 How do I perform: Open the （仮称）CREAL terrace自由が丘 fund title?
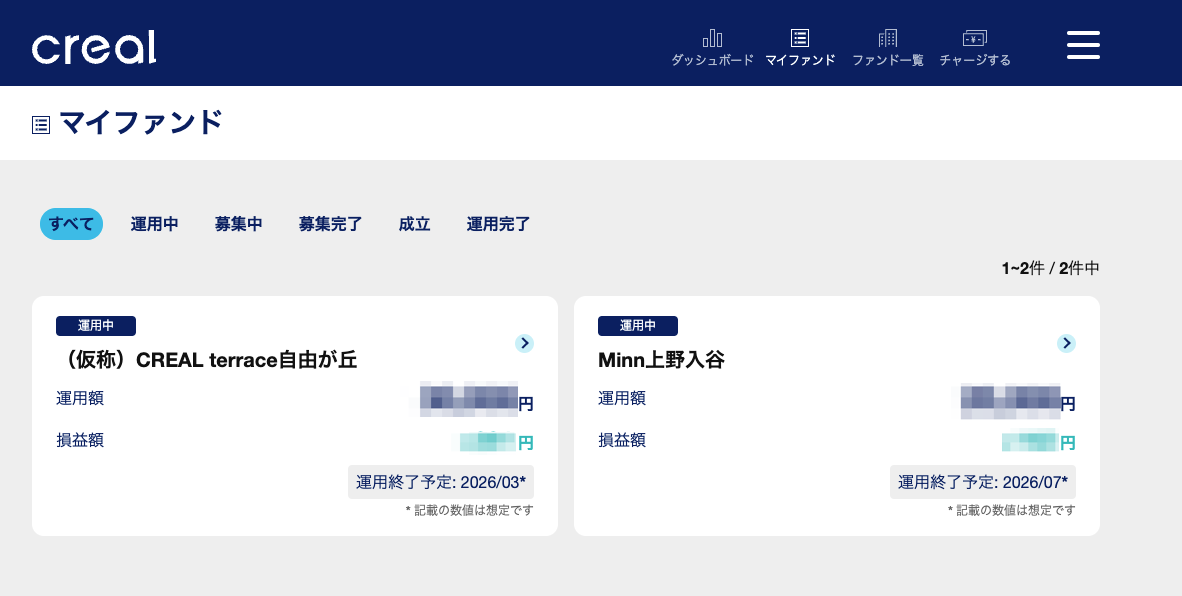pos(207,360)
